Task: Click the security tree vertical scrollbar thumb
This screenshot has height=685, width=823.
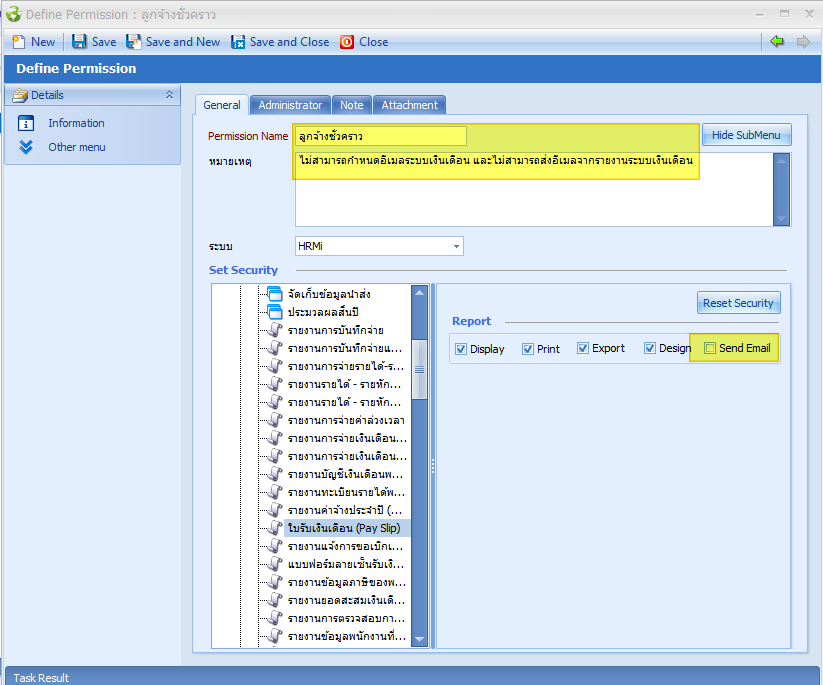Action: point(420,368)
